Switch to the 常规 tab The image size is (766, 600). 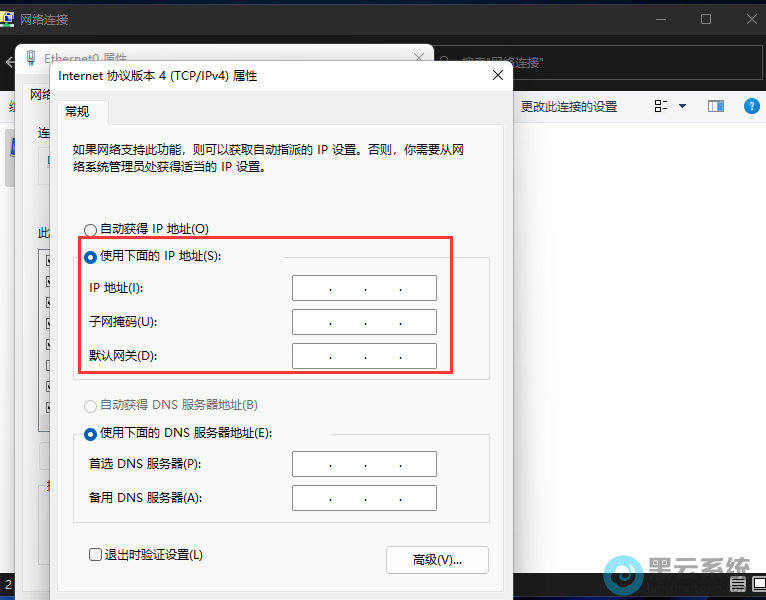pos(77,111)
